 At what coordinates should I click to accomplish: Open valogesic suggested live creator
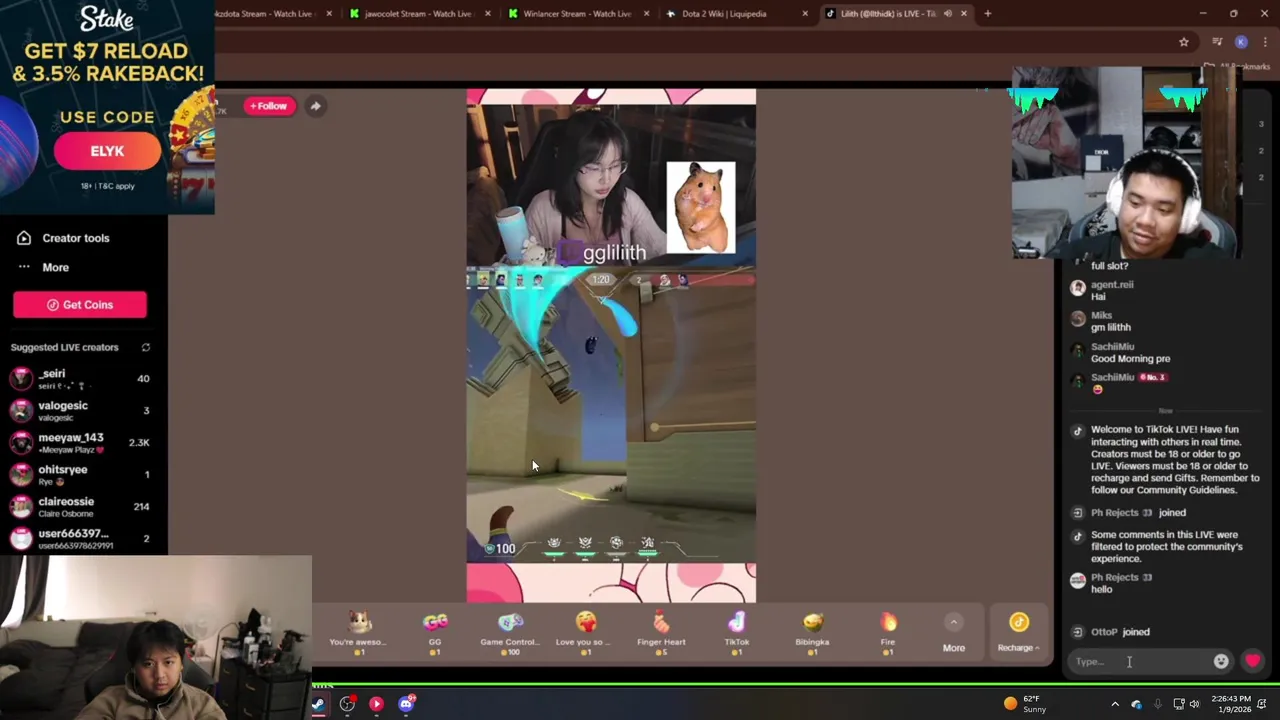(80, 411)
